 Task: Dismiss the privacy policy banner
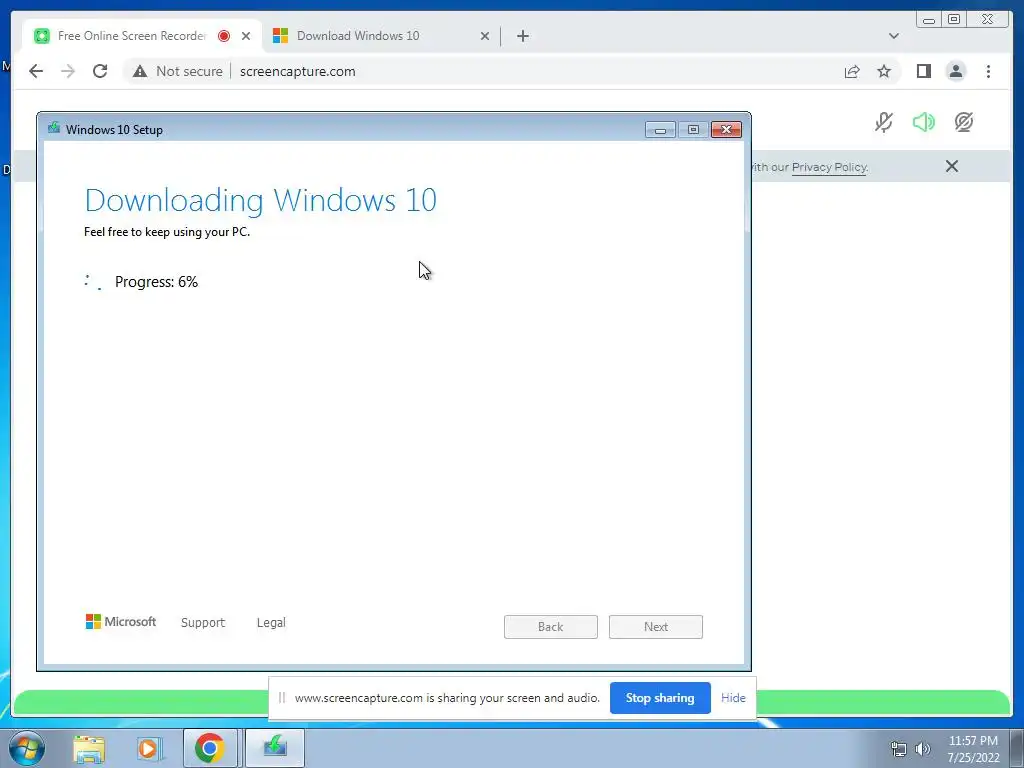pyautogui.click(x=952, y=167)
